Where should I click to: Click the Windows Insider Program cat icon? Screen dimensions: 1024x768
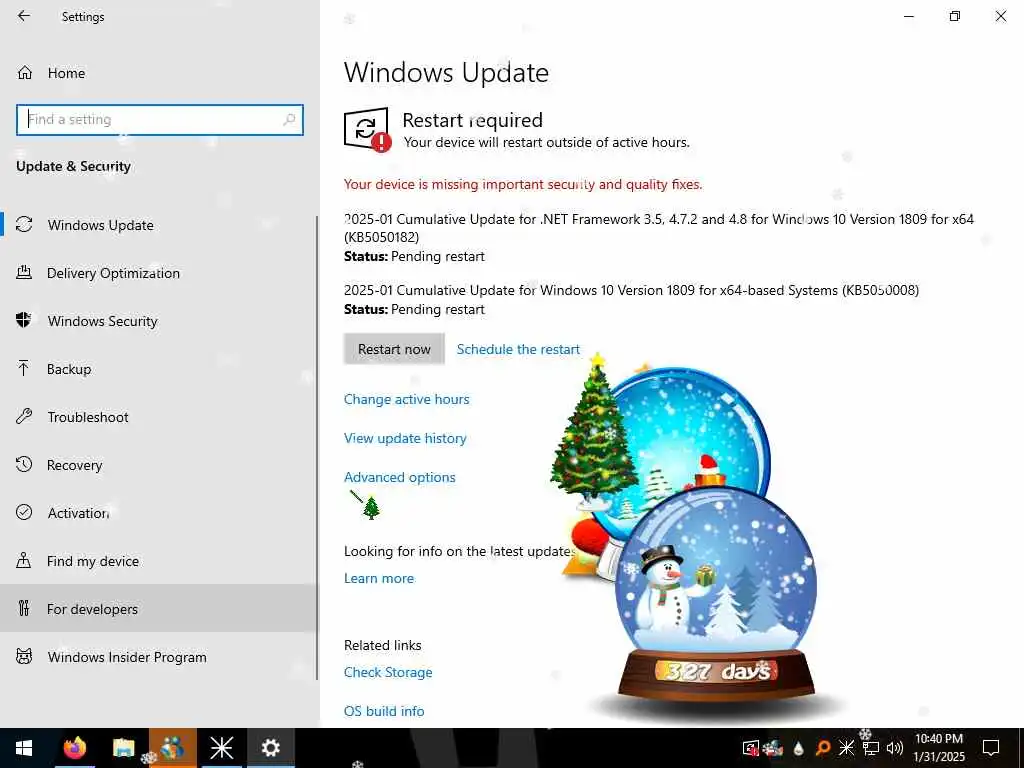click(x=24, y=656)
